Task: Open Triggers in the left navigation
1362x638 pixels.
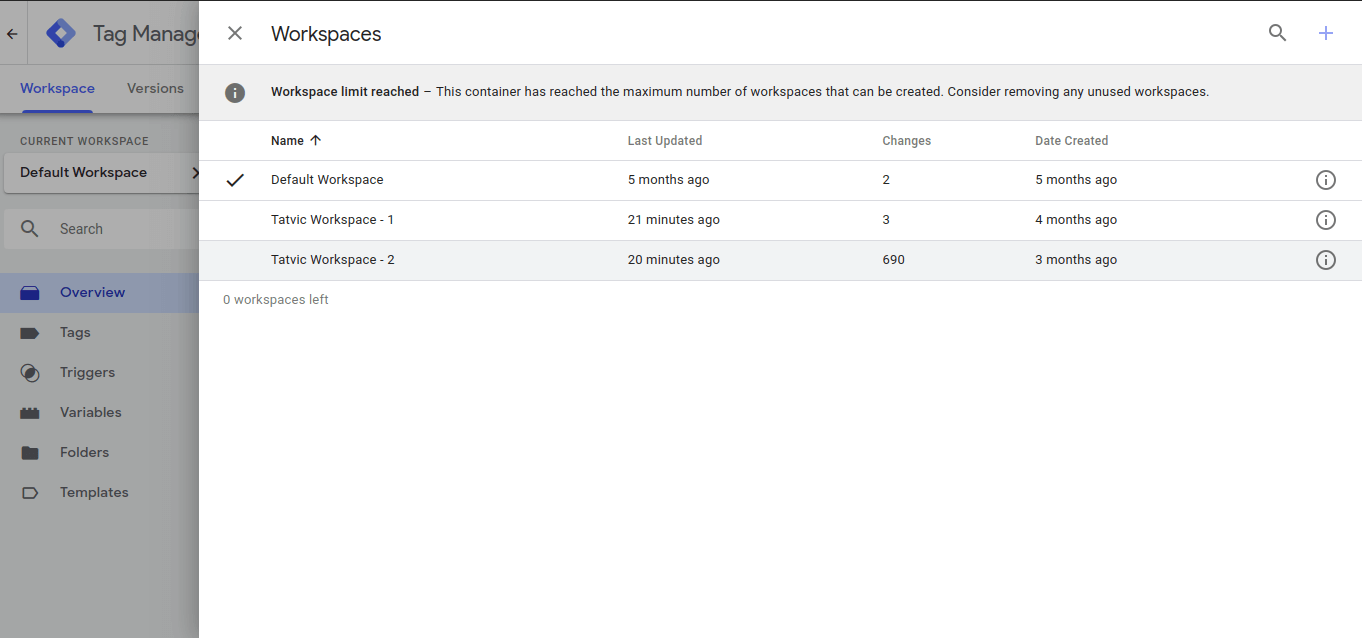Action: (x=100, y=373)
